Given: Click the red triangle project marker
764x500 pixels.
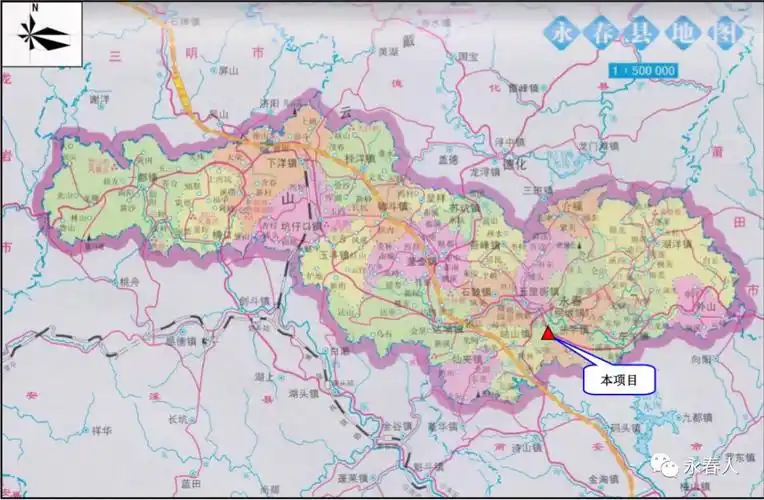Looking at the screenshot, I should (548, 334).
